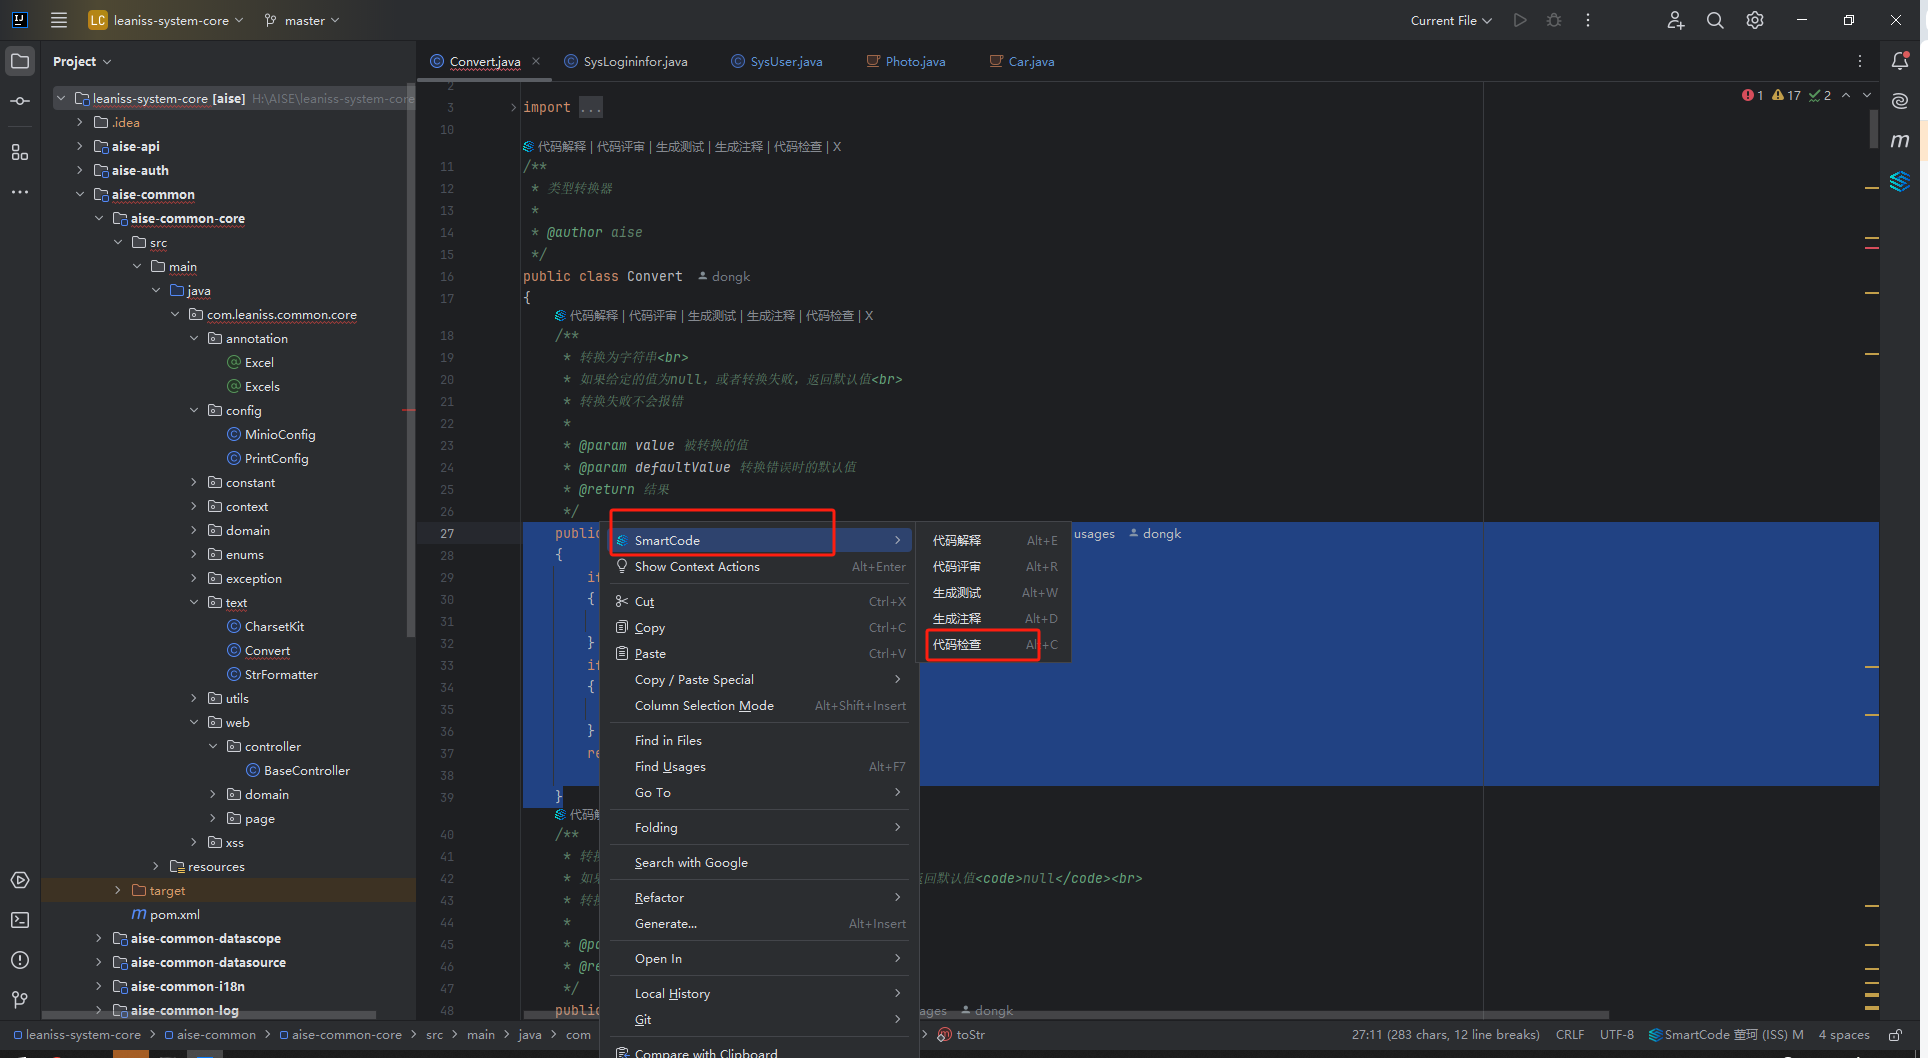Switch to Car.java tab

tap(1022, 61)
